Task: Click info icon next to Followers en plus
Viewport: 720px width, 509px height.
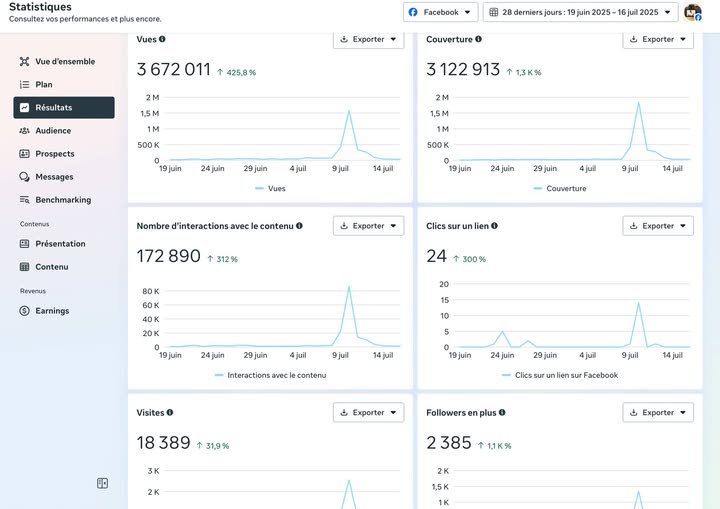Action: (502, 412)
